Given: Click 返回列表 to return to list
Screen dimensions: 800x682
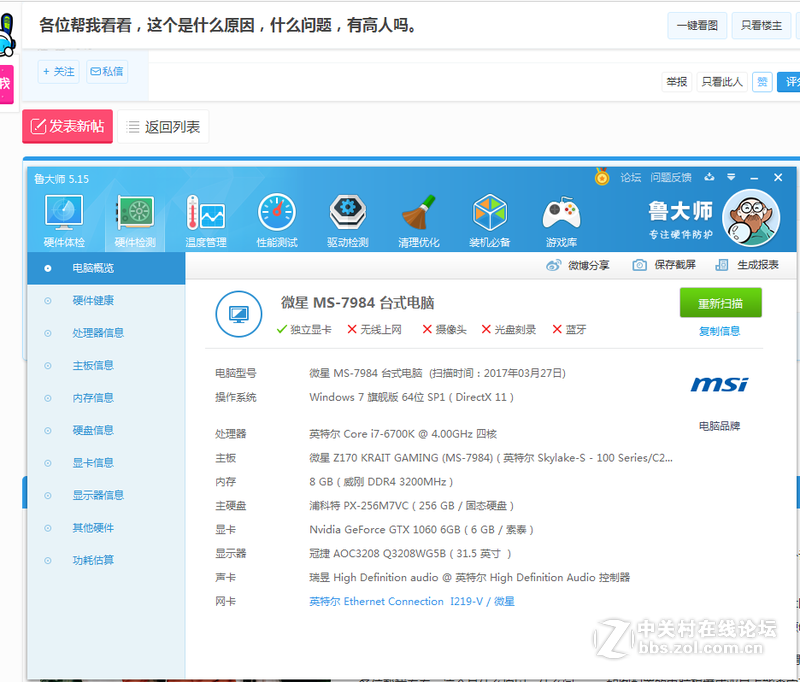Looking at the screenshot, I should click(x=163, y=127).
